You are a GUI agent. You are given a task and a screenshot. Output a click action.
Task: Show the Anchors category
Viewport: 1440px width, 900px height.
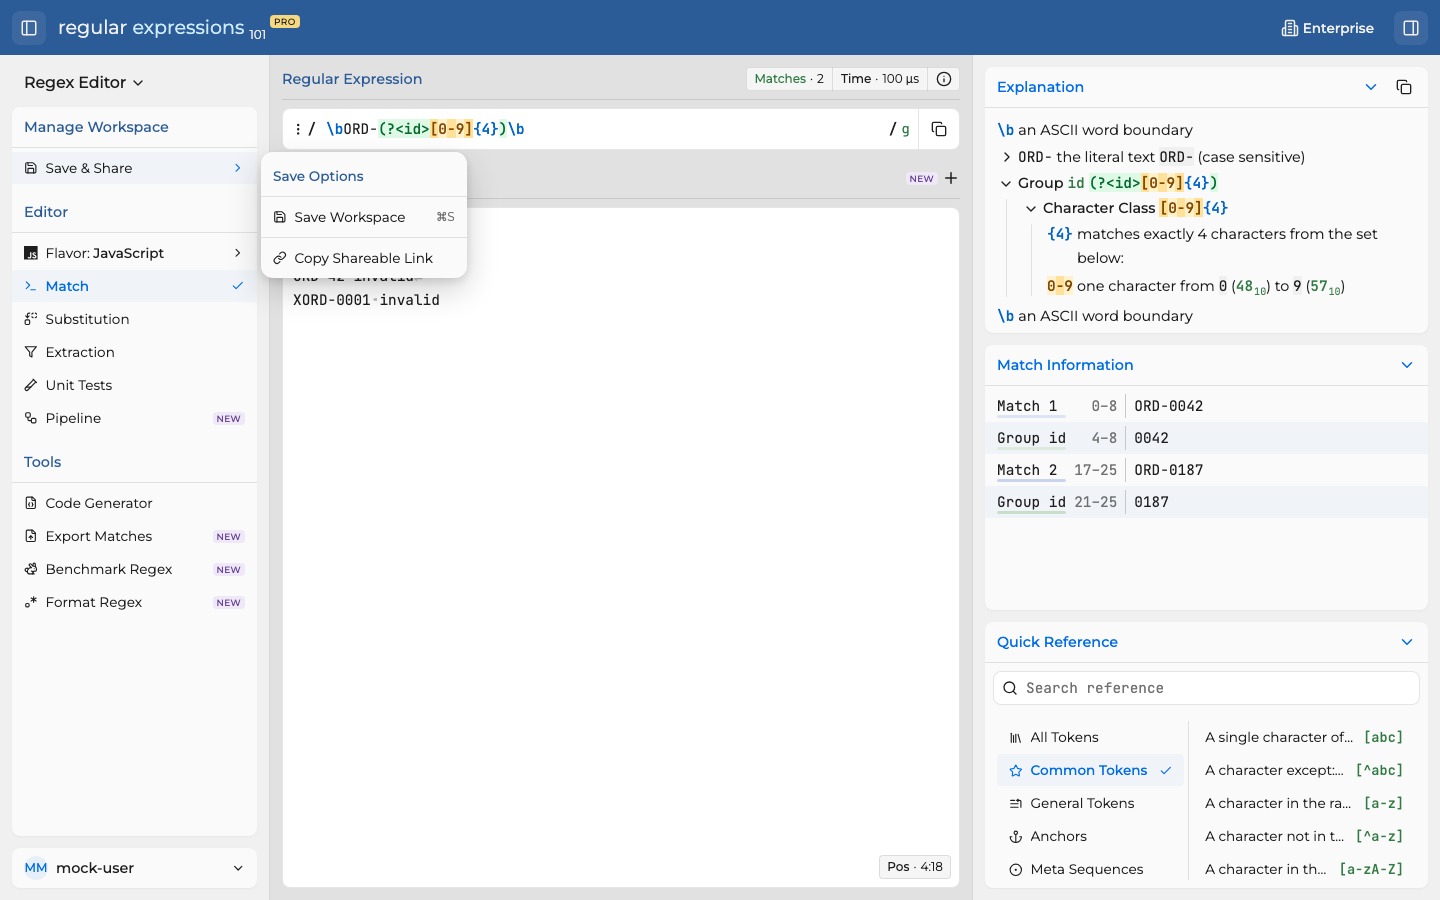1090,836
